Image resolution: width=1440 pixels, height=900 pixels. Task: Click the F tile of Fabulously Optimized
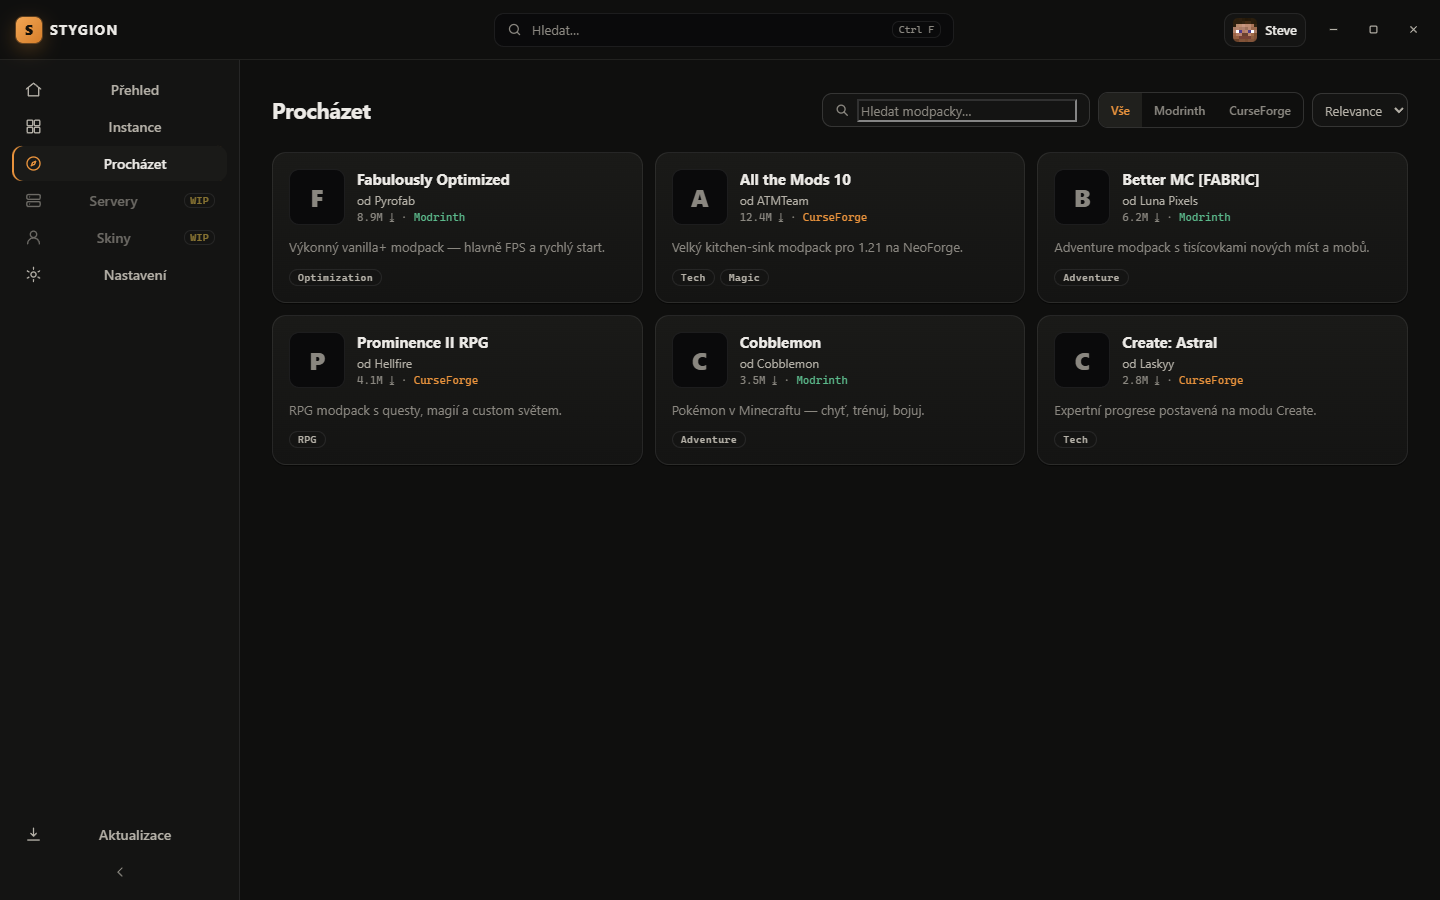click(317, 198)
